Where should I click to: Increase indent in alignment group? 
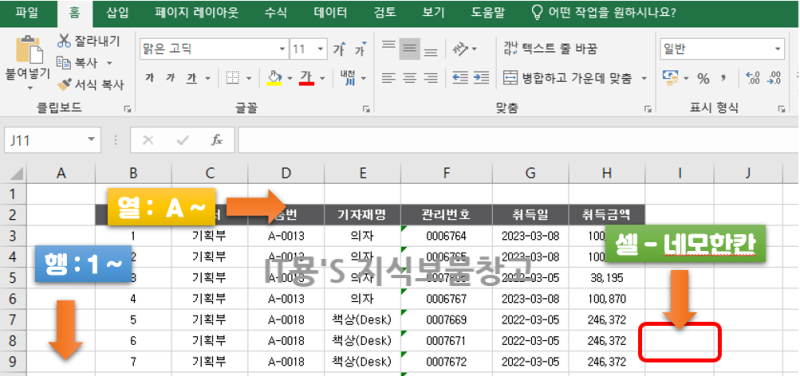pyautogui.click(x=481, y=78)
